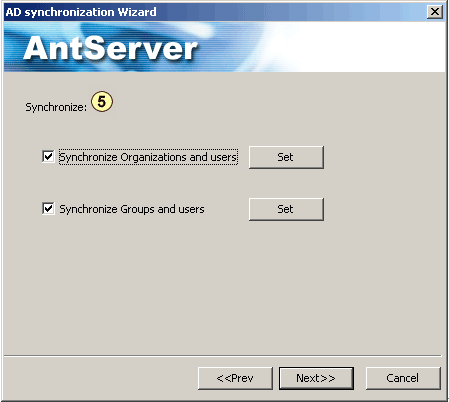Cancel the synchronization wizard
The width and height of the screenshot is (449, 402).
[x=403, y=378]
